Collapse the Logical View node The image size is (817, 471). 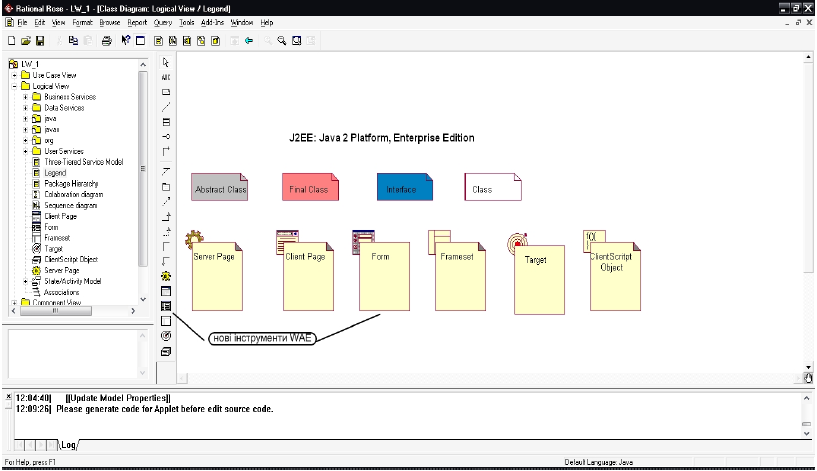point(14,86)
